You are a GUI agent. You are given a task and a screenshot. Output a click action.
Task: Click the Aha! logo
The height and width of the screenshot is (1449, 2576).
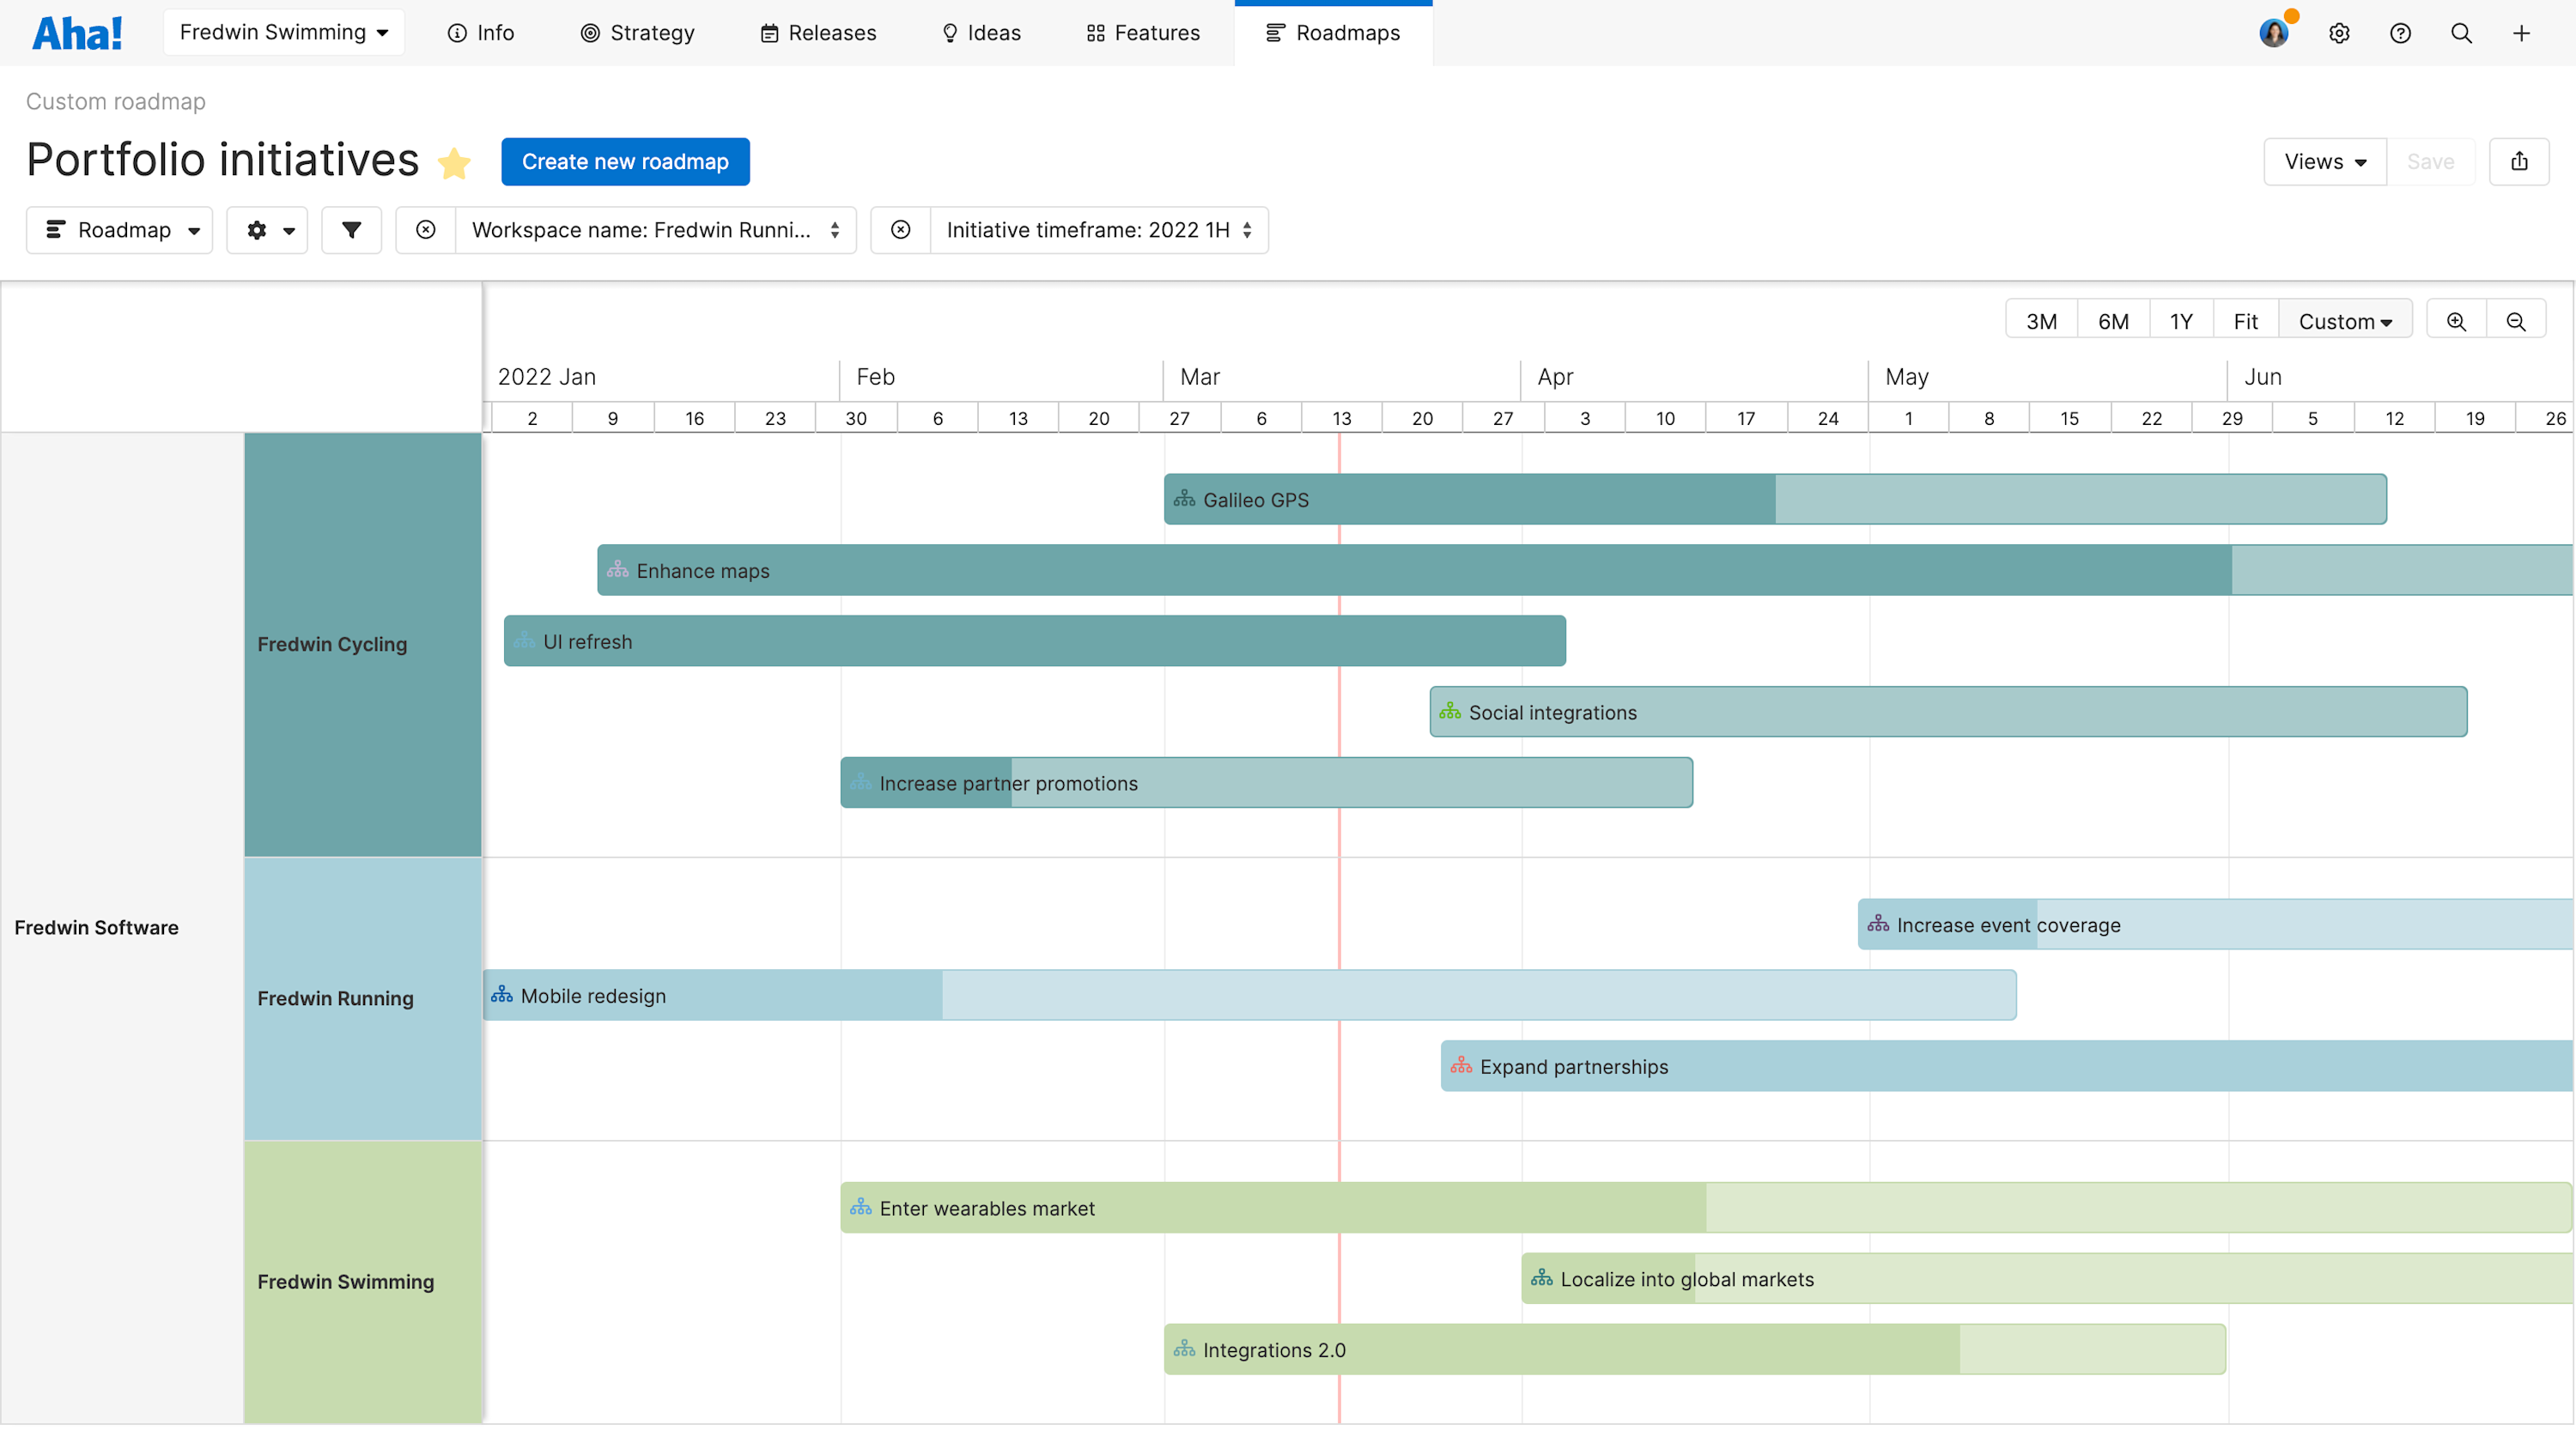click(x=77, y=32)
